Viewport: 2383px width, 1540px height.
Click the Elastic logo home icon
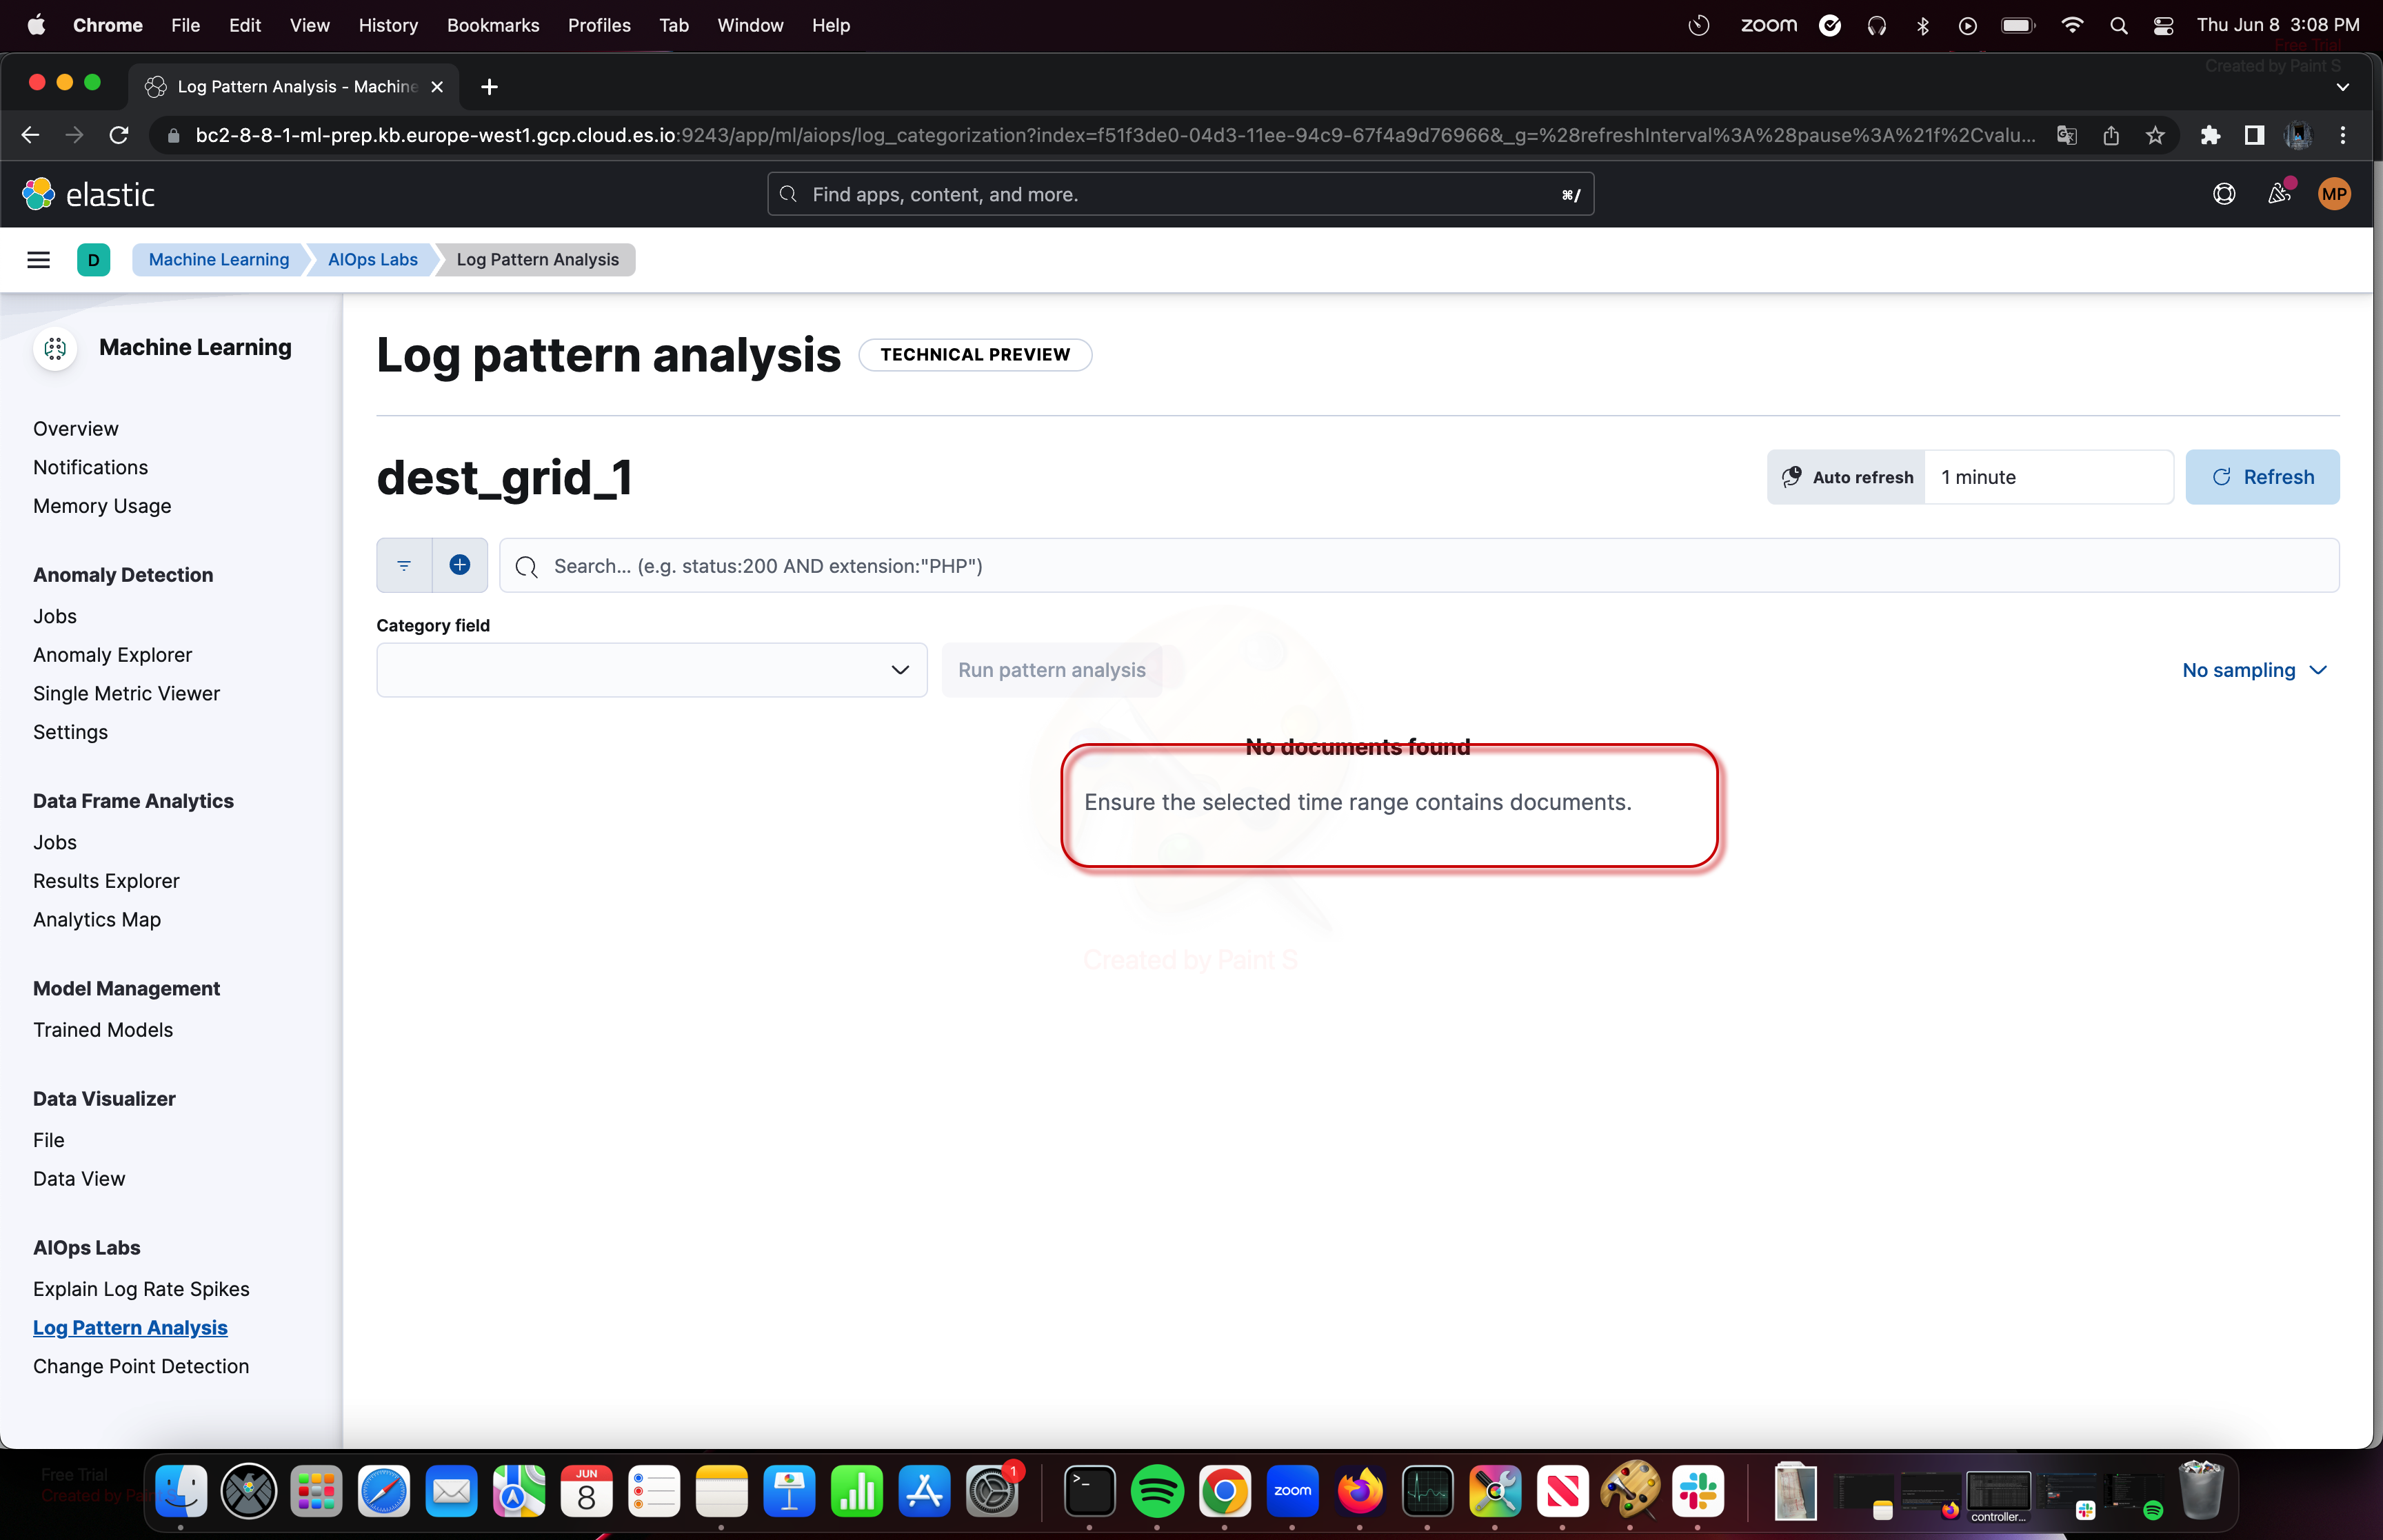point(39,194)
